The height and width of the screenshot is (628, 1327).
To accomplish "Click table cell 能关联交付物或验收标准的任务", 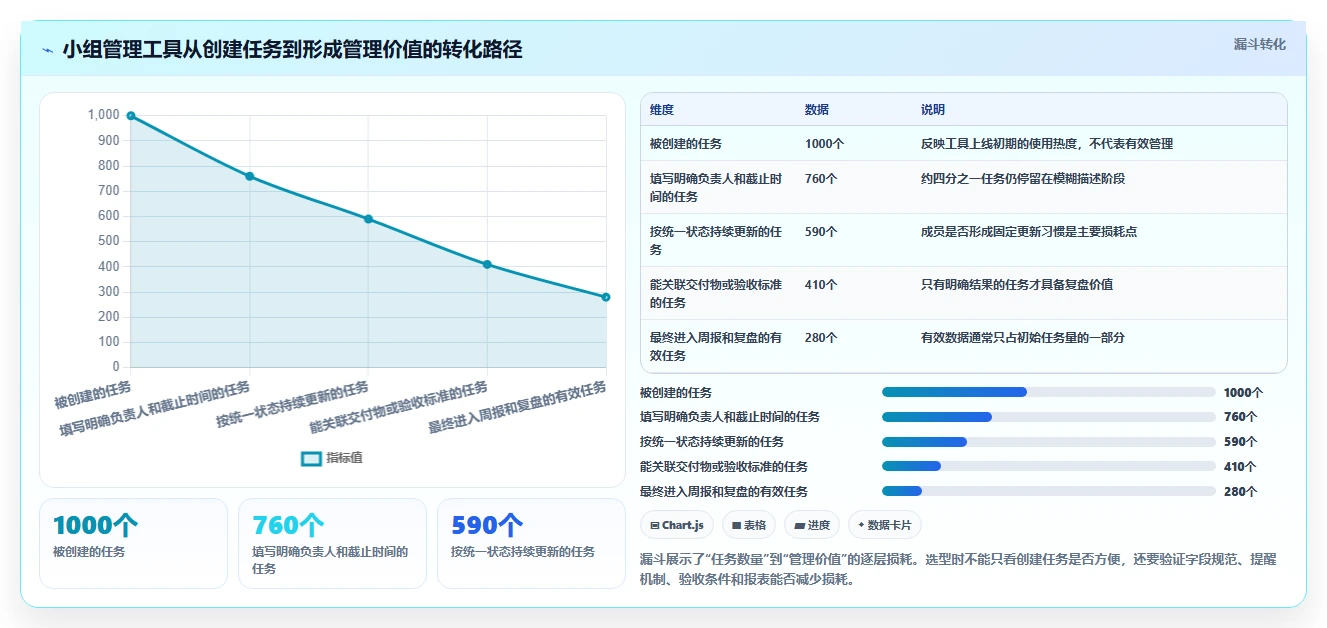I will coord(716,294).
